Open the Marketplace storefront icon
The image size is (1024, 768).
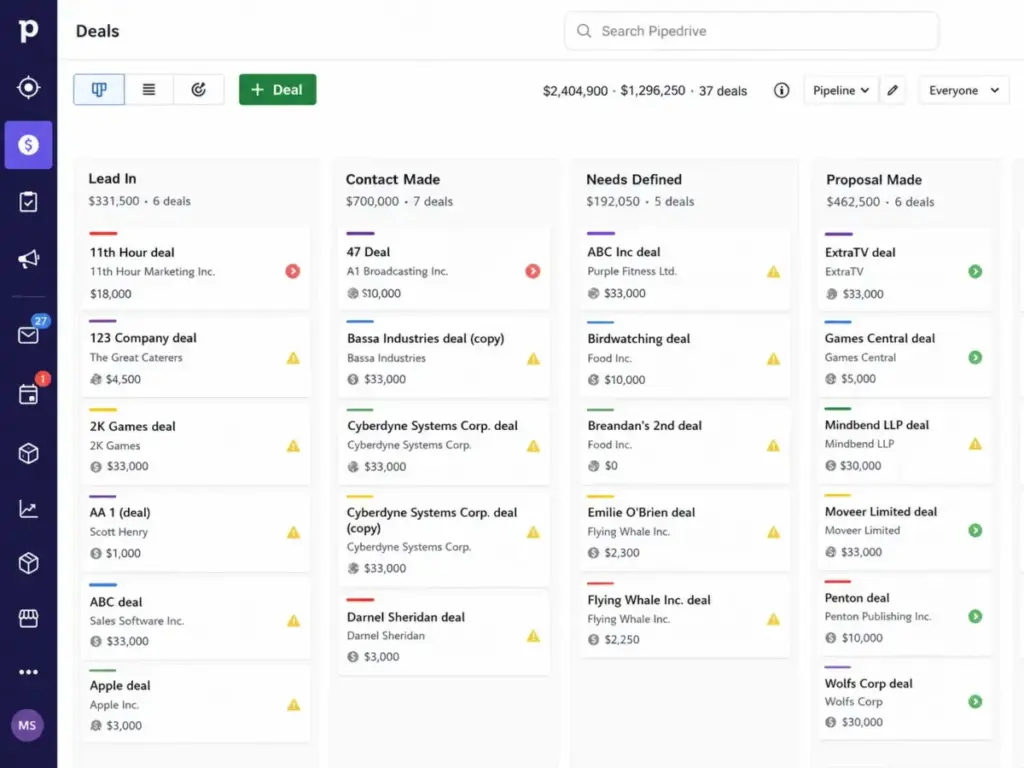[x=28, y=618]
